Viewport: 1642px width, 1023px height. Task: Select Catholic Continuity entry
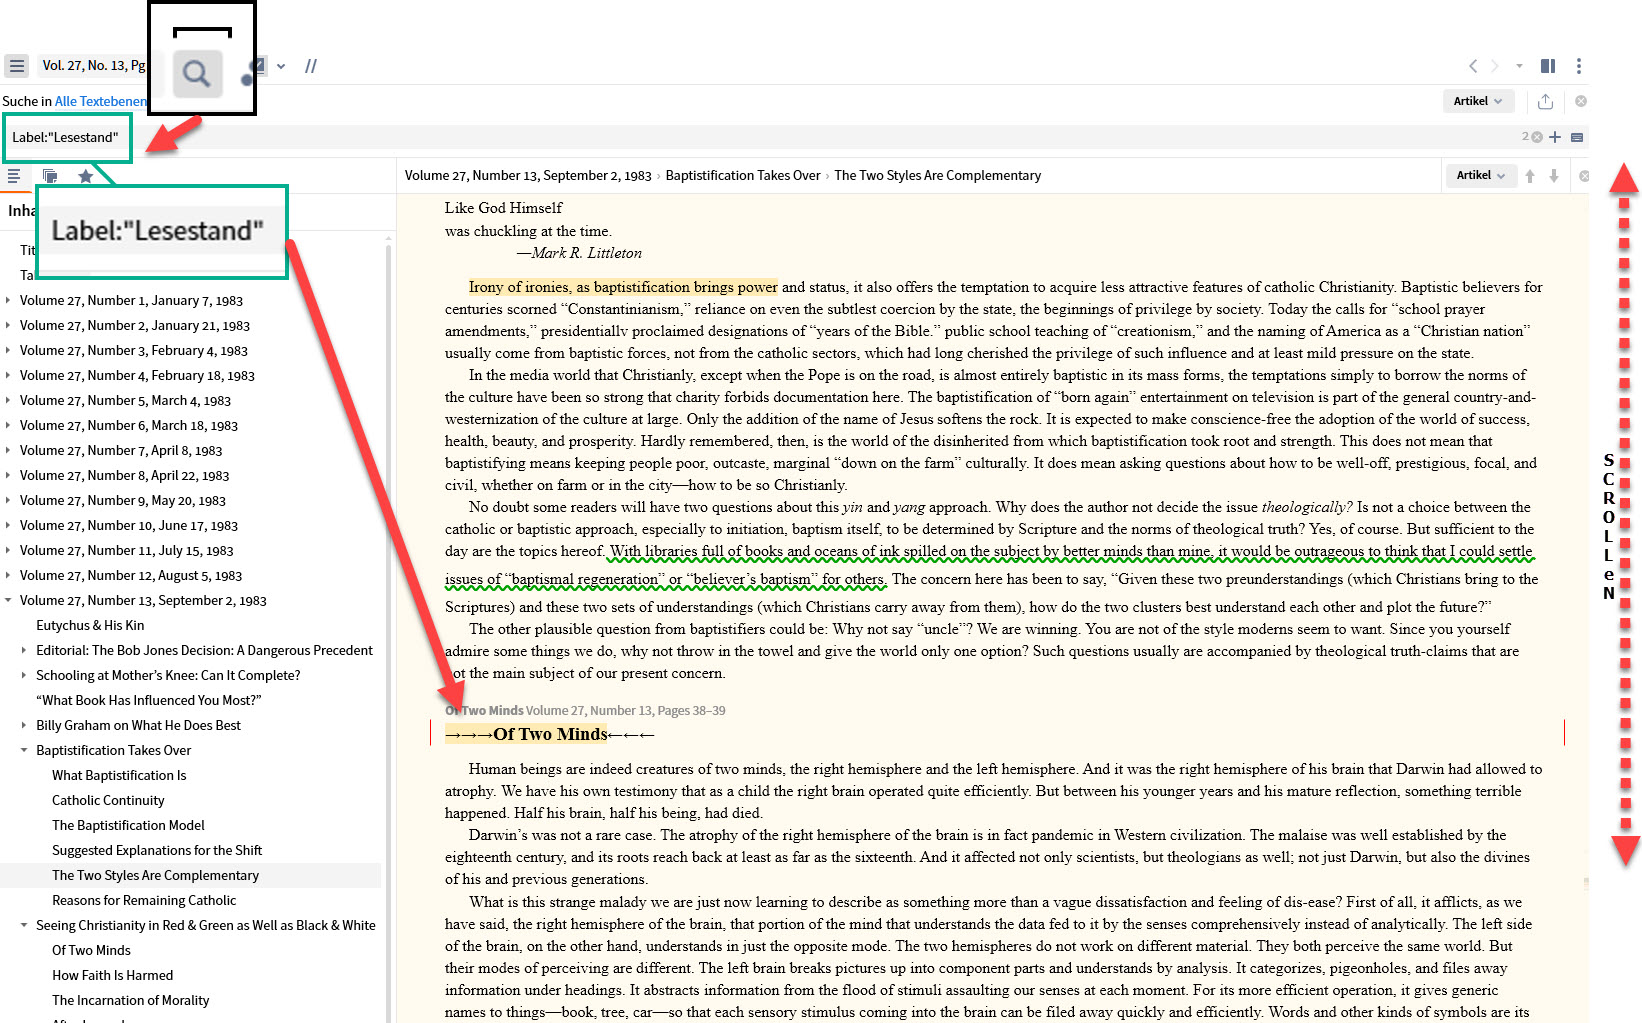(108, 800)
